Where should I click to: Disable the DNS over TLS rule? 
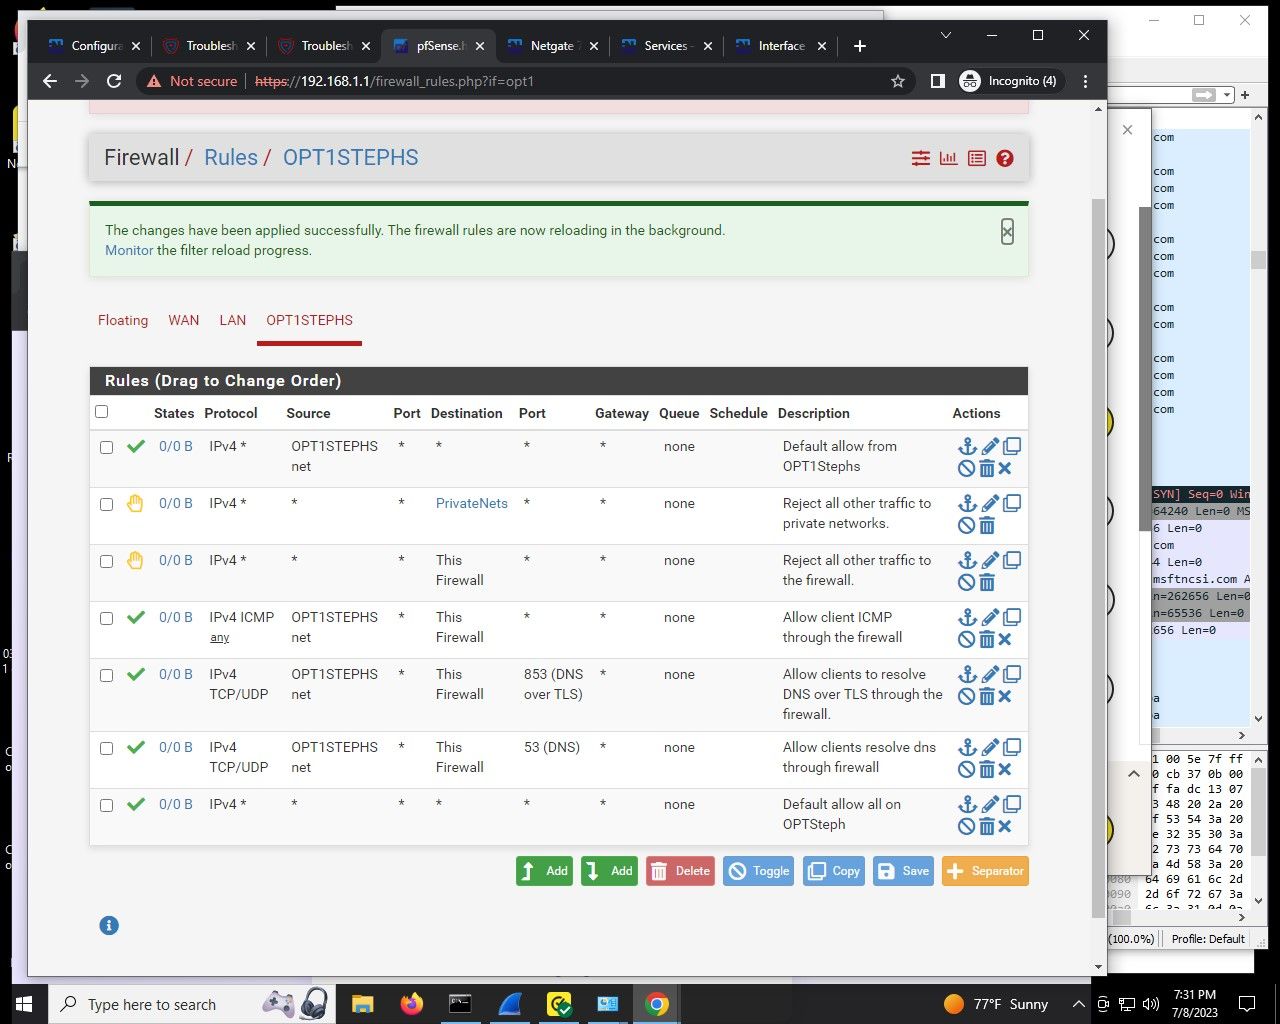tap(966, 697)
